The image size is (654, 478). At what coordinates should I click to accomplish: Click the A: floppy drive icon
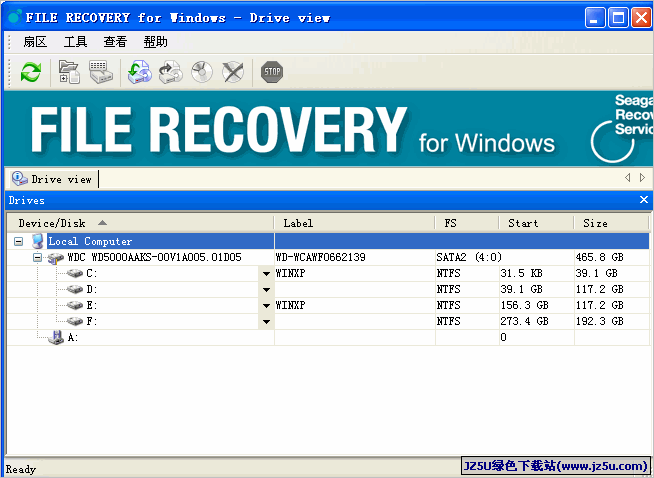55,337
